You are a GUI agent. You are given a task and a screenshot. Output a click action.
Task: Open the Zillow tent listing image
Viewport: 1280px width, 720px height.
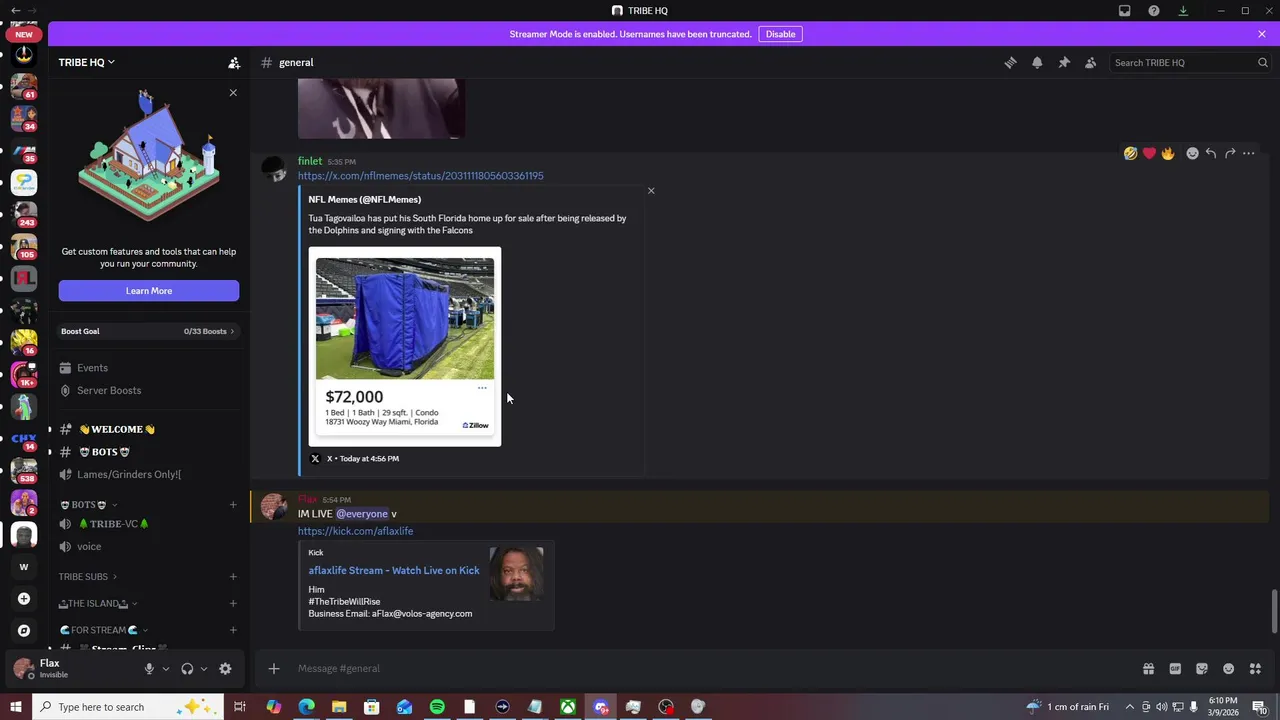coord(405,346)
